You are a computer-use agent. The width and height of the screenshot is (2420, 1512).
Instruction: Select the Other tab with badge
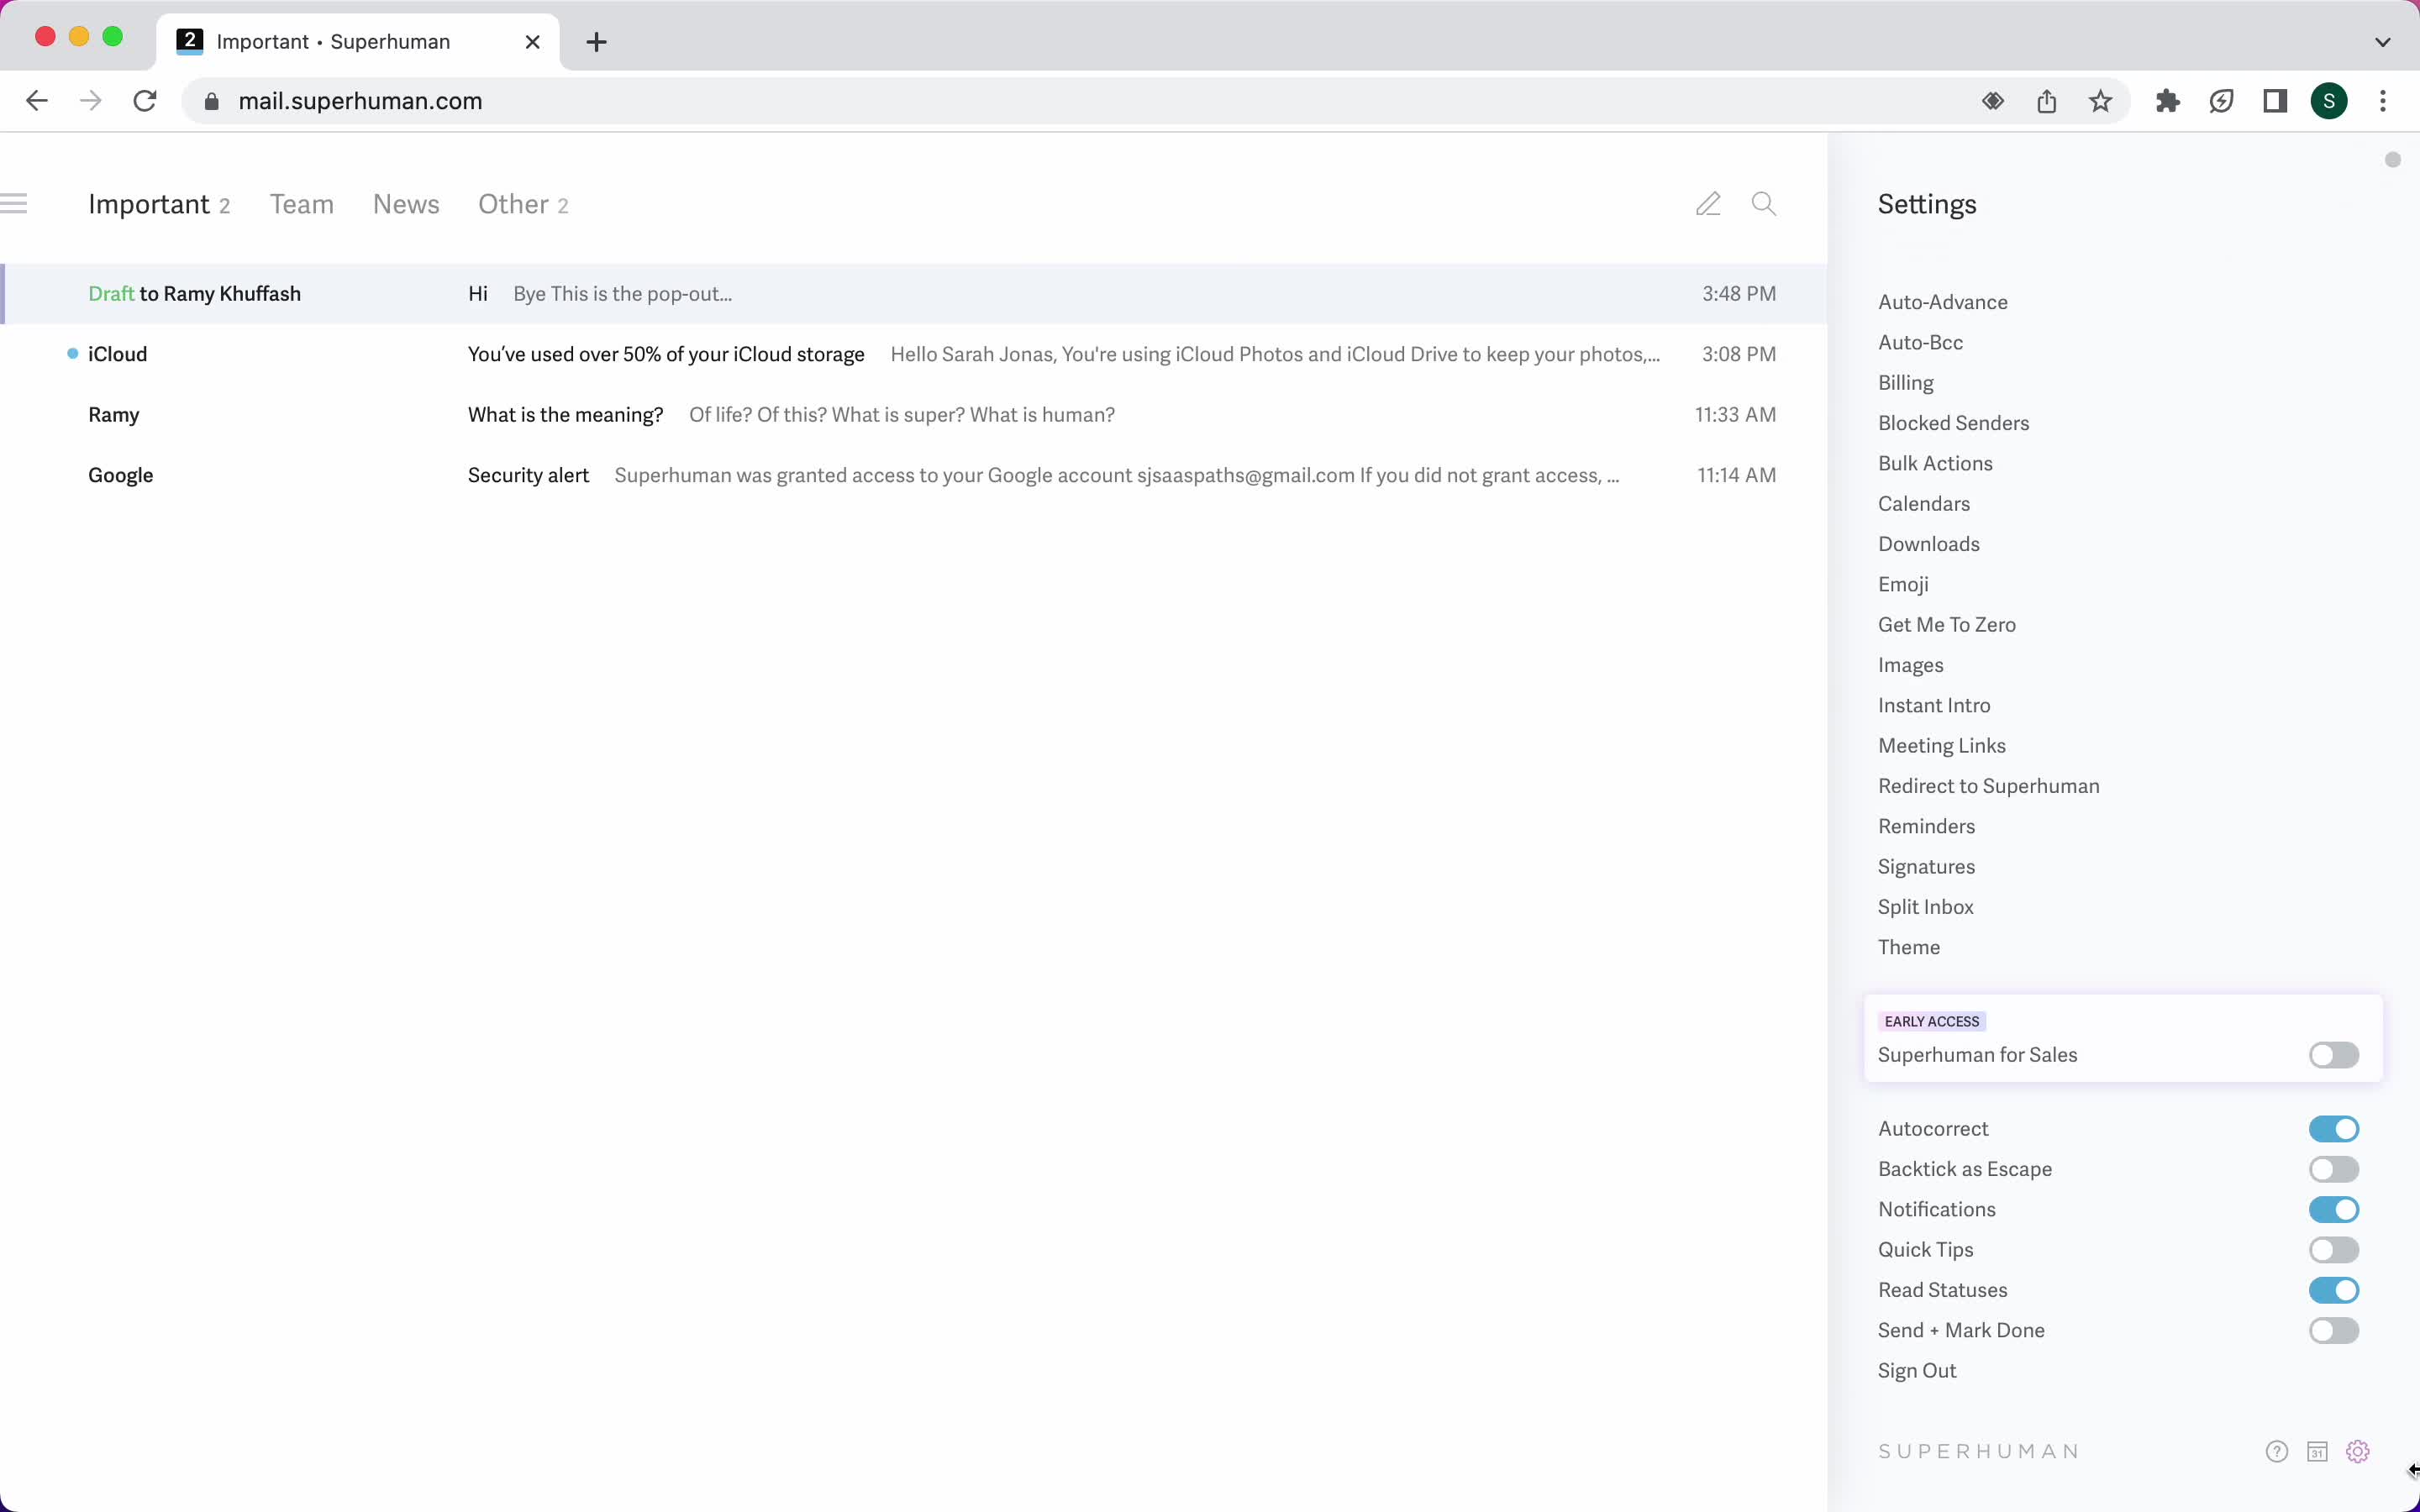click(523, 204)
